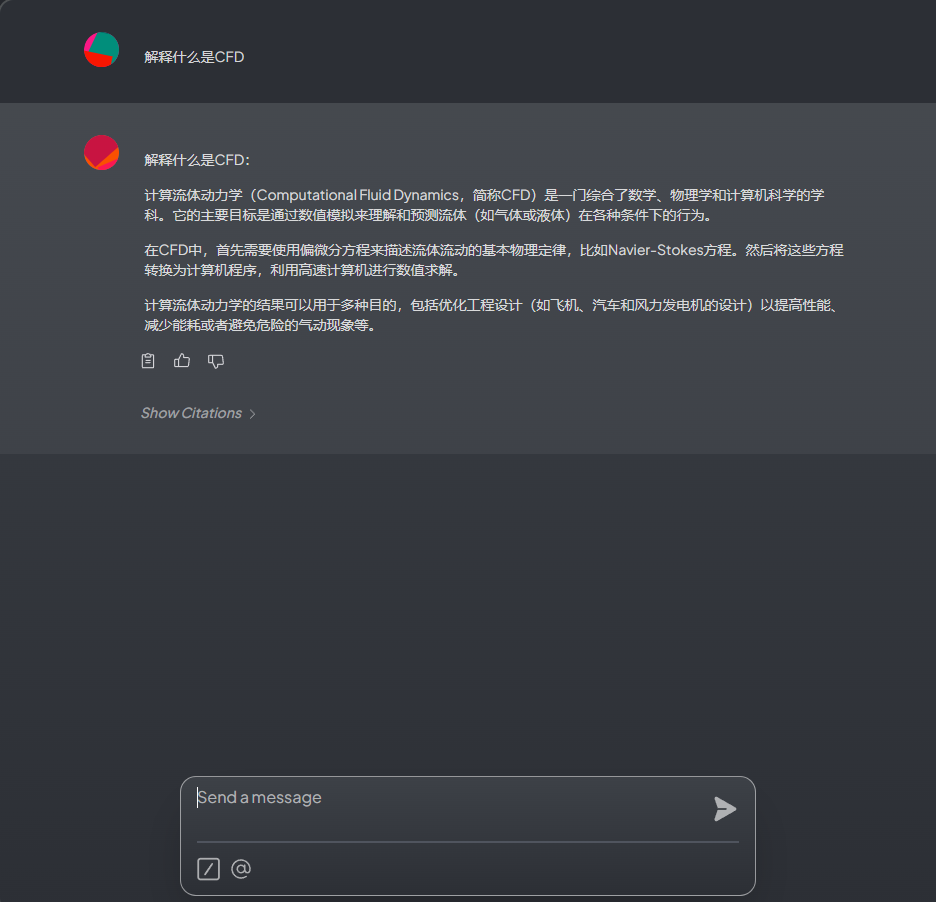936x902 pixels.
Task: Click the empty area below the conversation
Action: 468,609
